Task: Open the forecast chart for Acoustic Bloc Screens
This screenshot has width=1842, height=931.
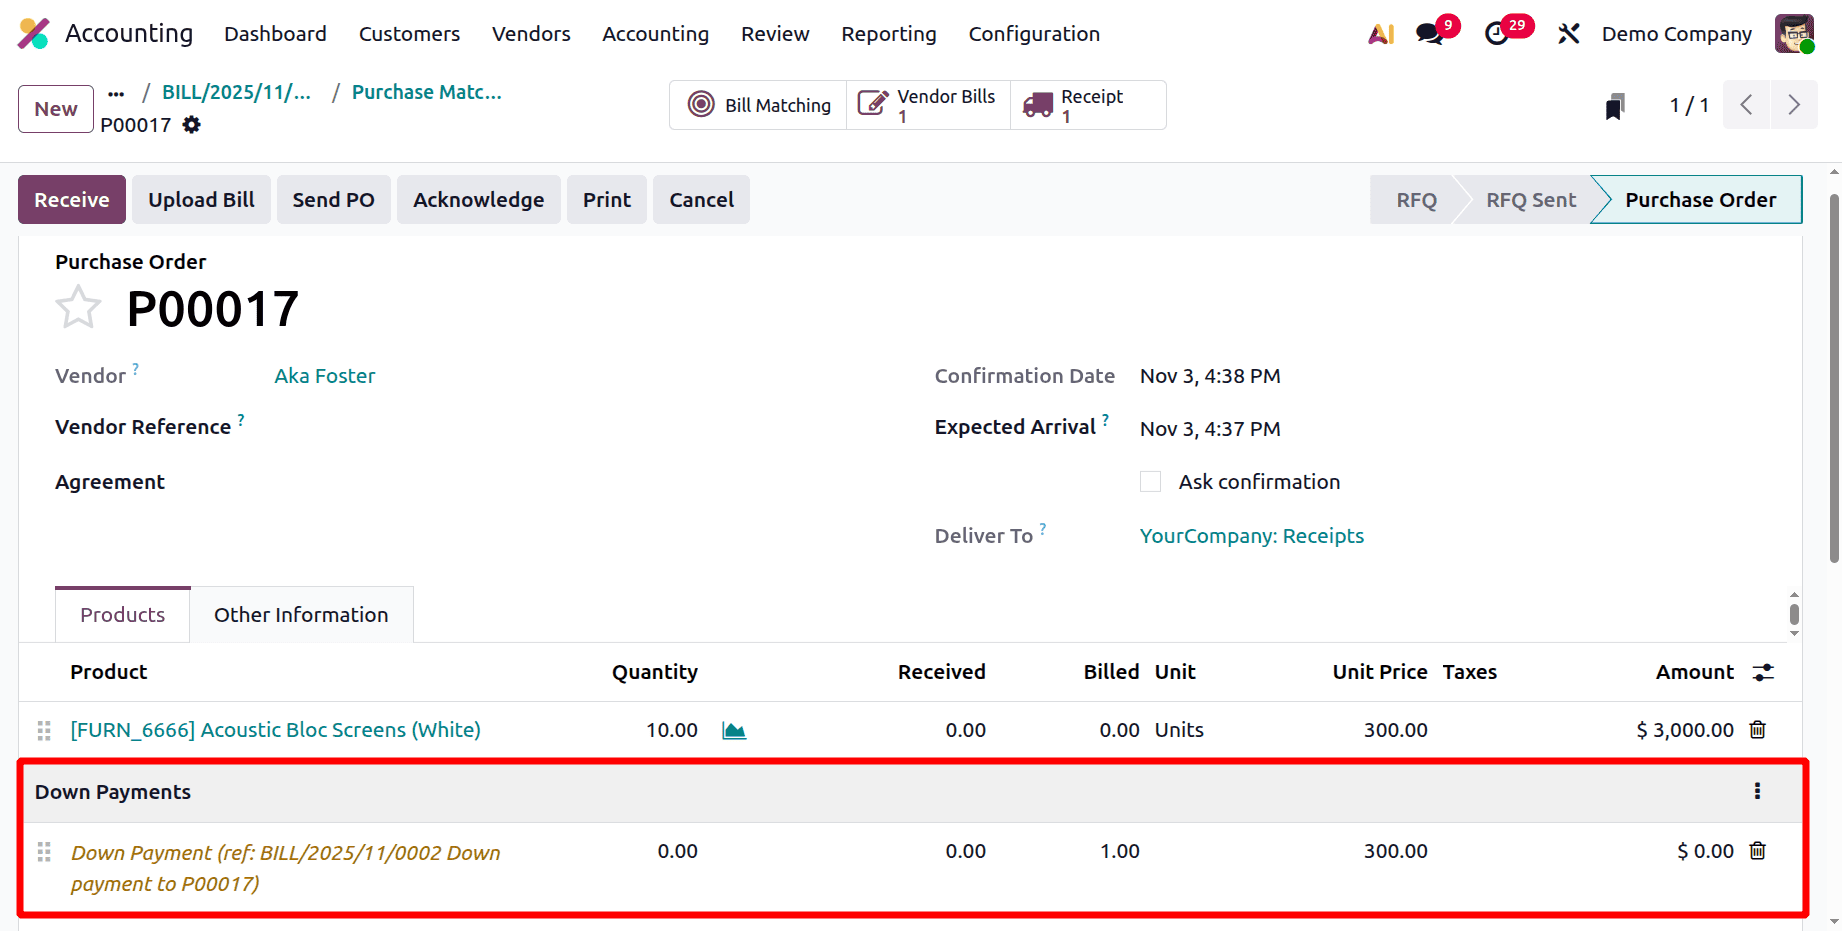Action: pyautogui.click(x=733, y=730)
